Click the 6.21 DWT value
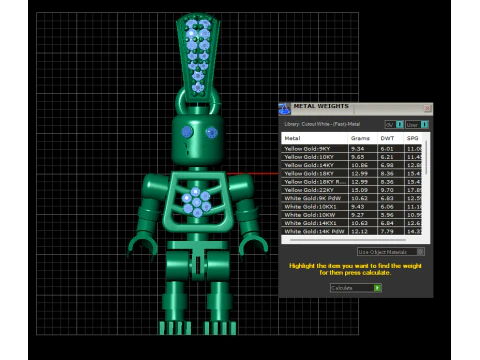480x360 pixels. coord(387,157)
